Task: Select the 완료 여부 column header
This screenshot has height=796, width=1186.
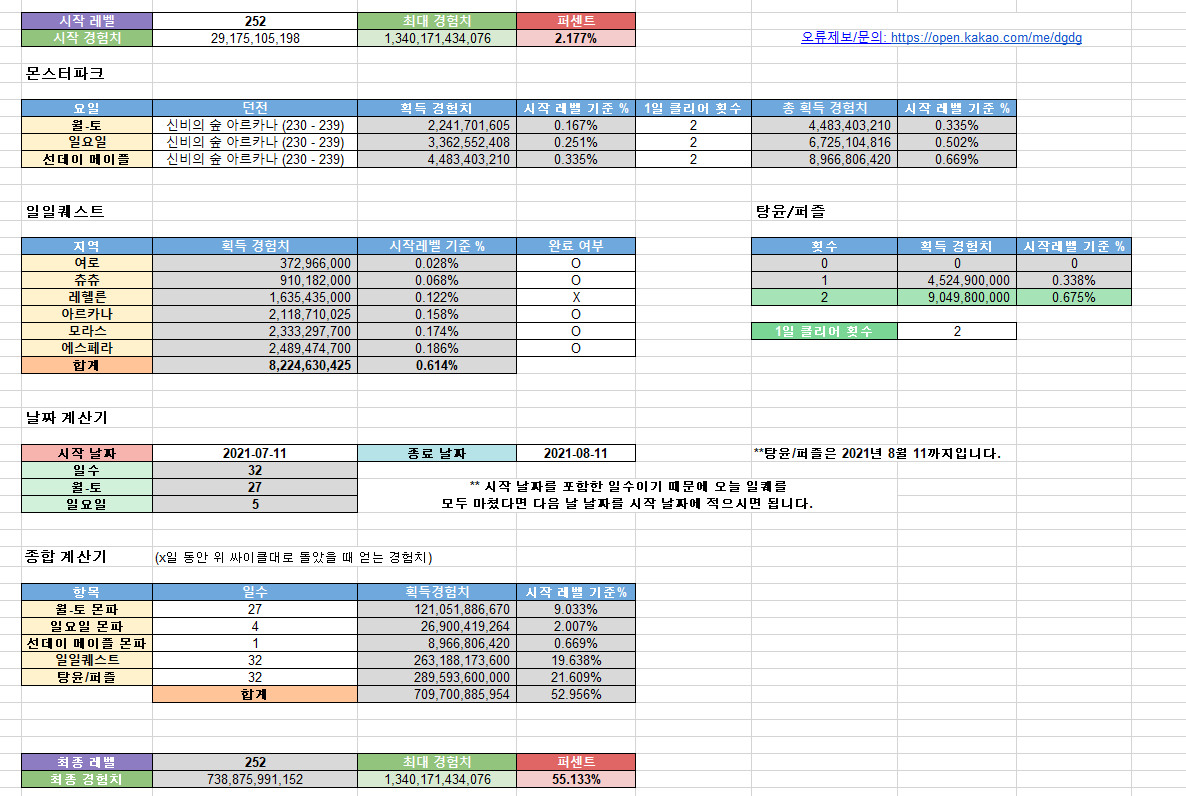Action: point(576,246)
